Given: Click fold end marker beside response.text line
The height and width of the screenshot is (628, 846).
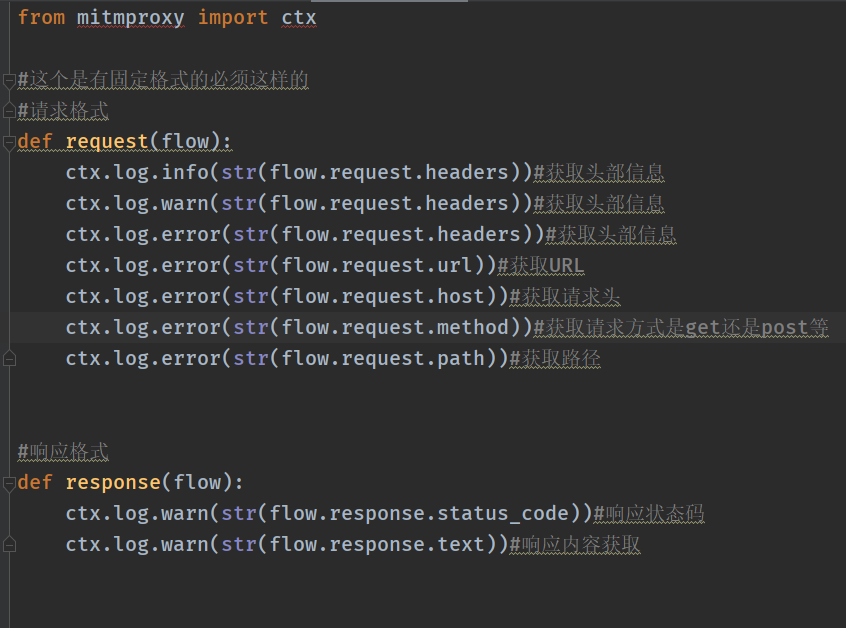Looking at the screenshot, I should coord(9,545).
